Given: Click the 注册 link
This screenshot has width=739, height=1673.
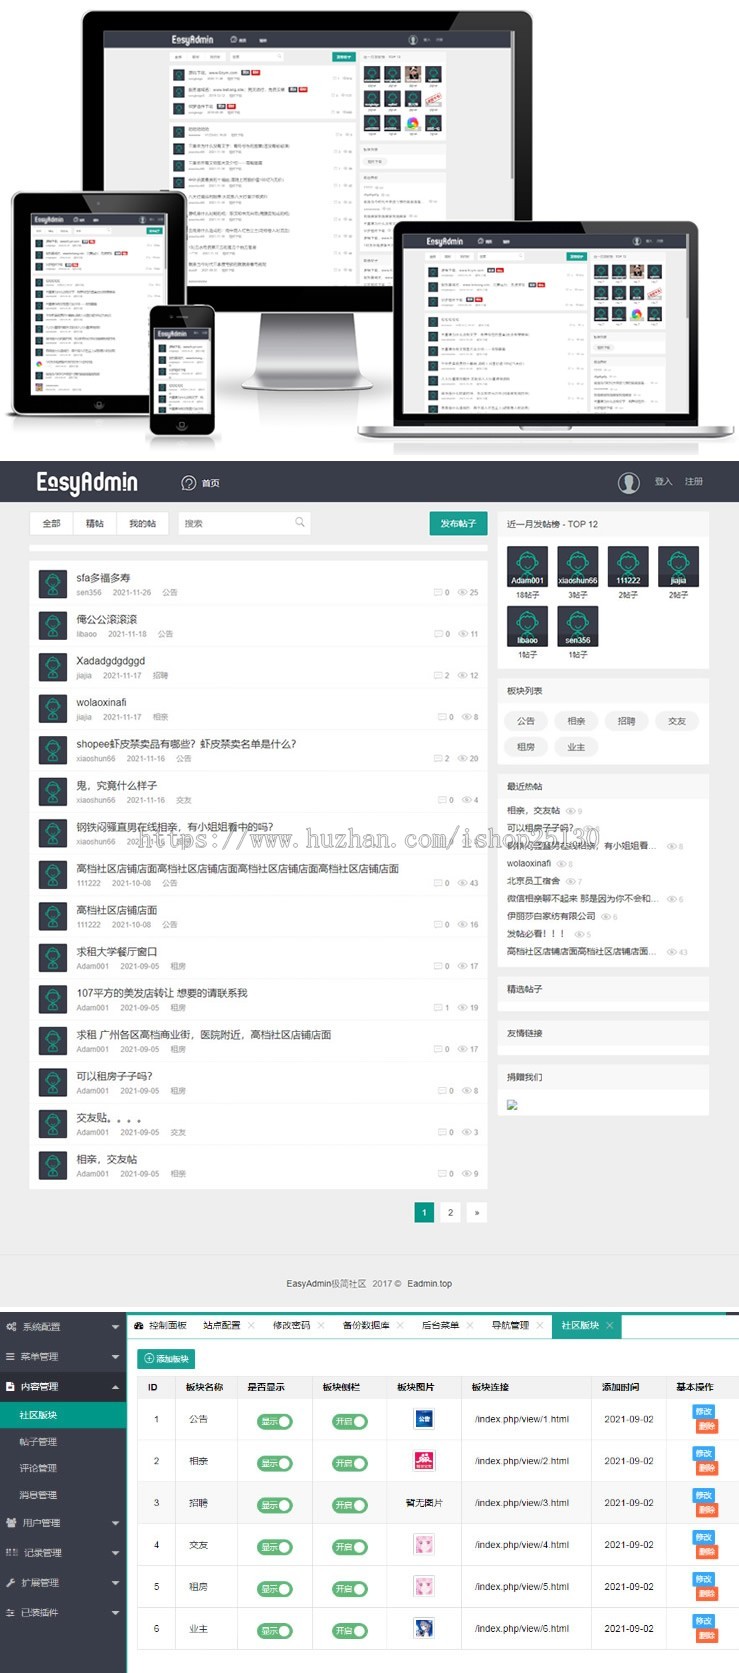Looking at the screenshot, I should click(693, 482).
